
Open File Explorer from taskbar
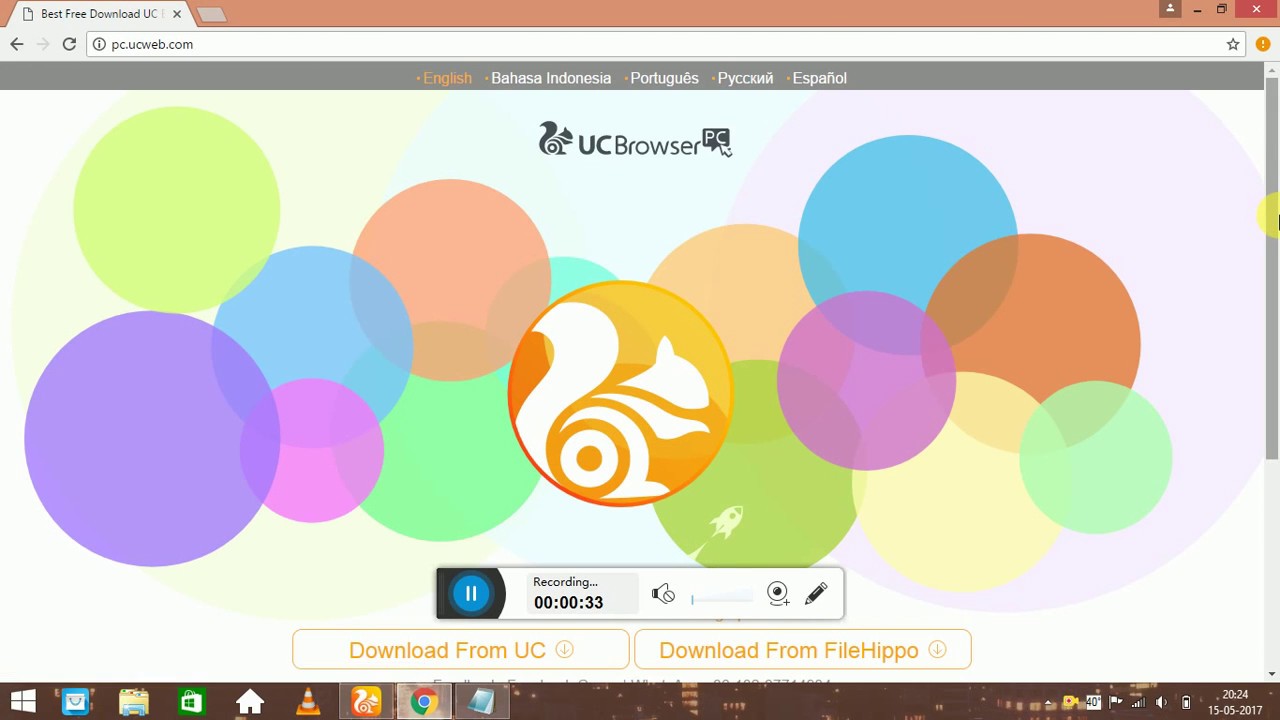tap(133, 702)
